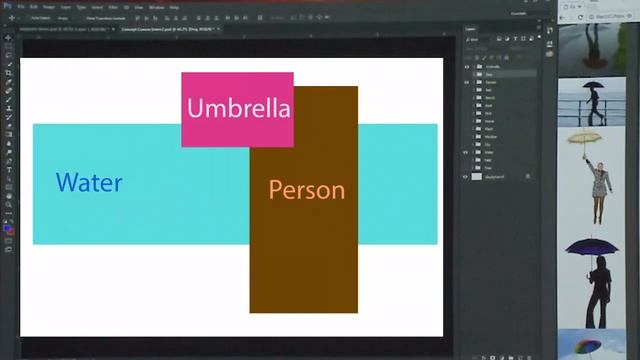Image resolution: width=640 pixels, height=360 pixels.
Task: Click the Change Screen Mode icon
Action: pyautogui.click(x=8, y=249)
